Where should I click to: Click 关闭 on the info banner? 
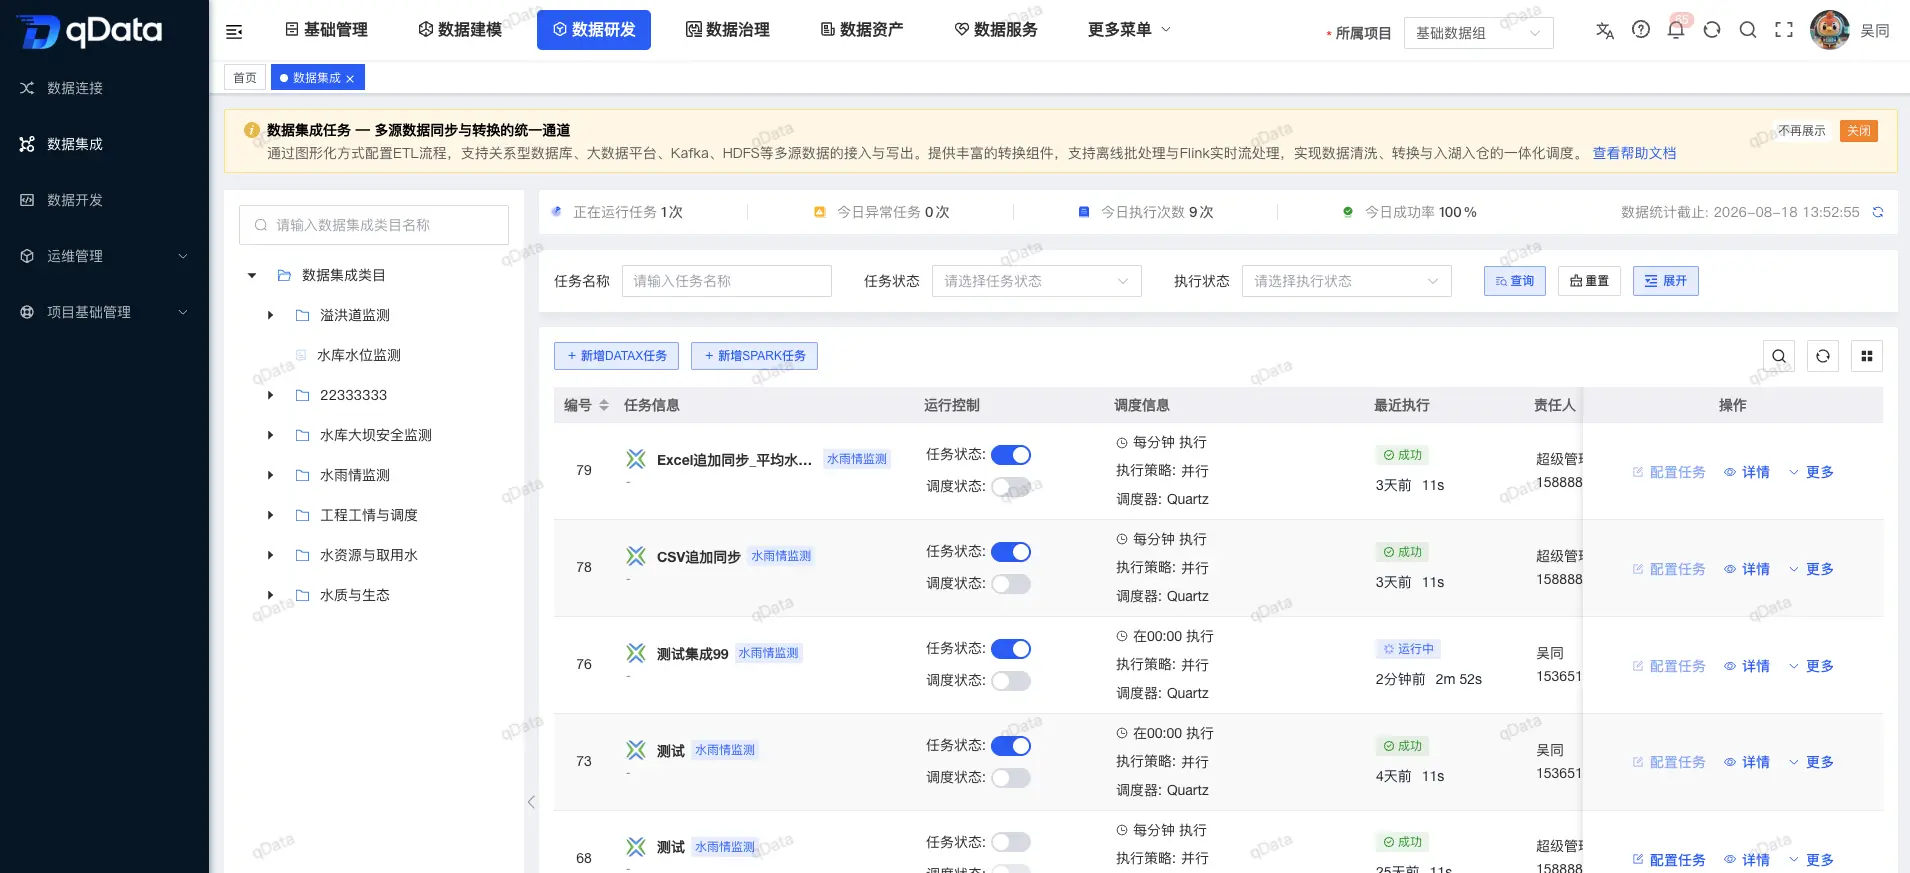1859,131
